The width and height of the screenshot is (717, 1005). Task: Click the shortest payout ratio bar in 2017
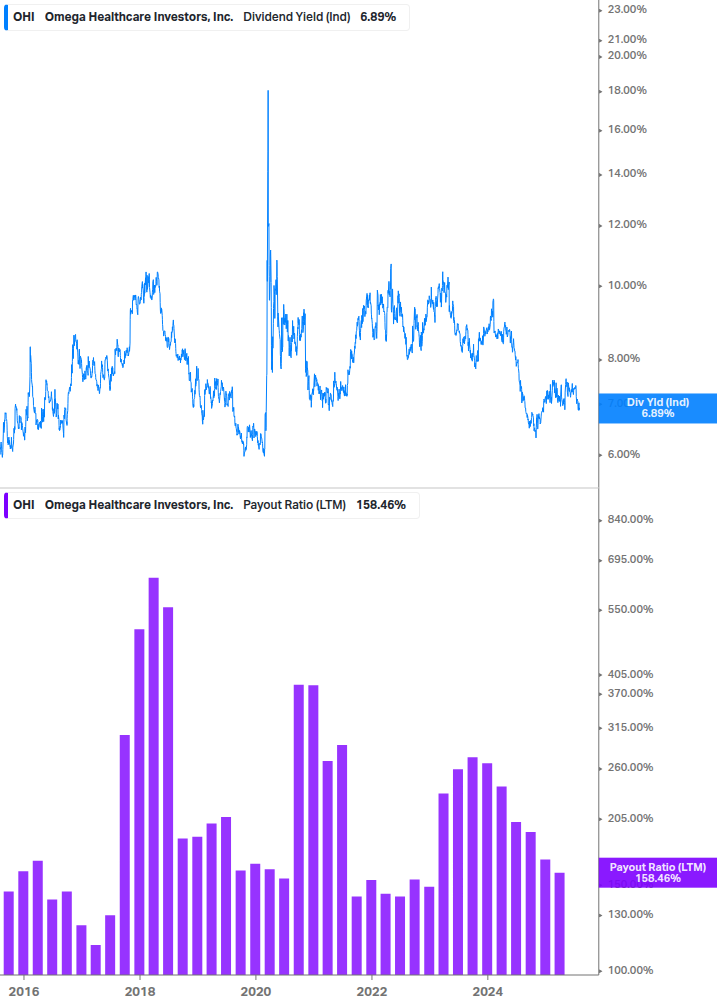point(95,960)
